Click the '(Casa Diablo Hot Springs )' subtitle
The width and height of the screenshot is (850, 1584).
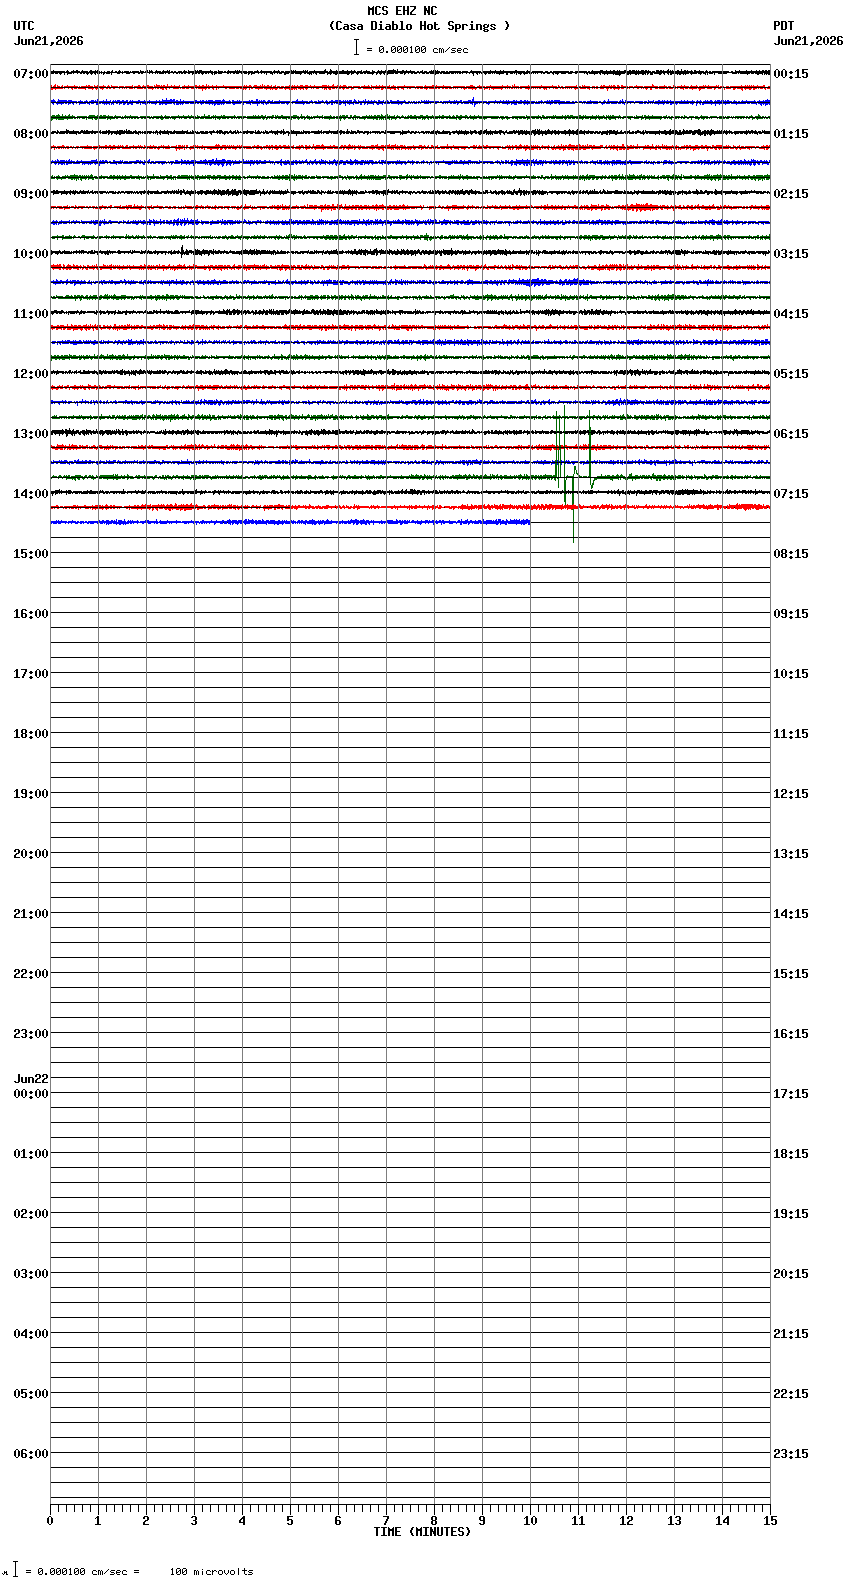pyautogui.click(x=420, y=26)
